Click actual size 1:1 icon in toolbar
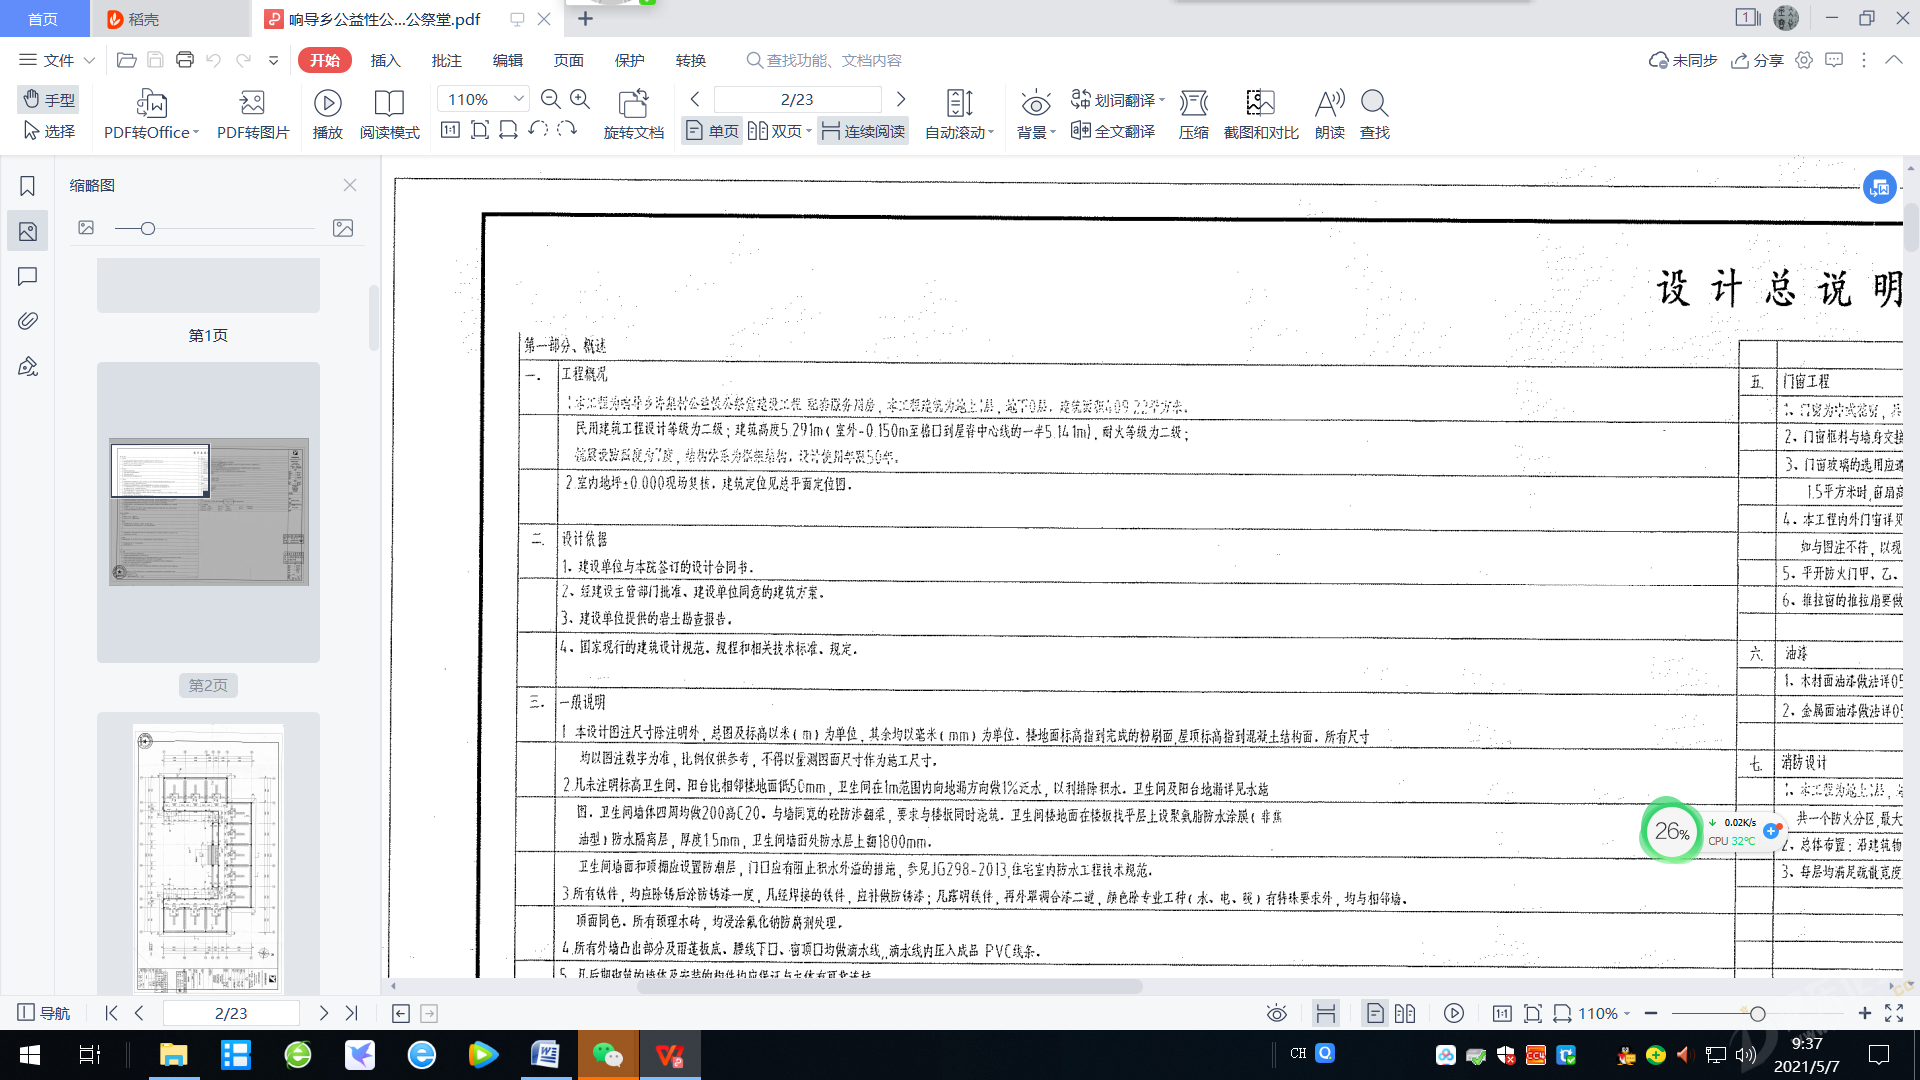1920x1080 pixels. coord(450,130)
